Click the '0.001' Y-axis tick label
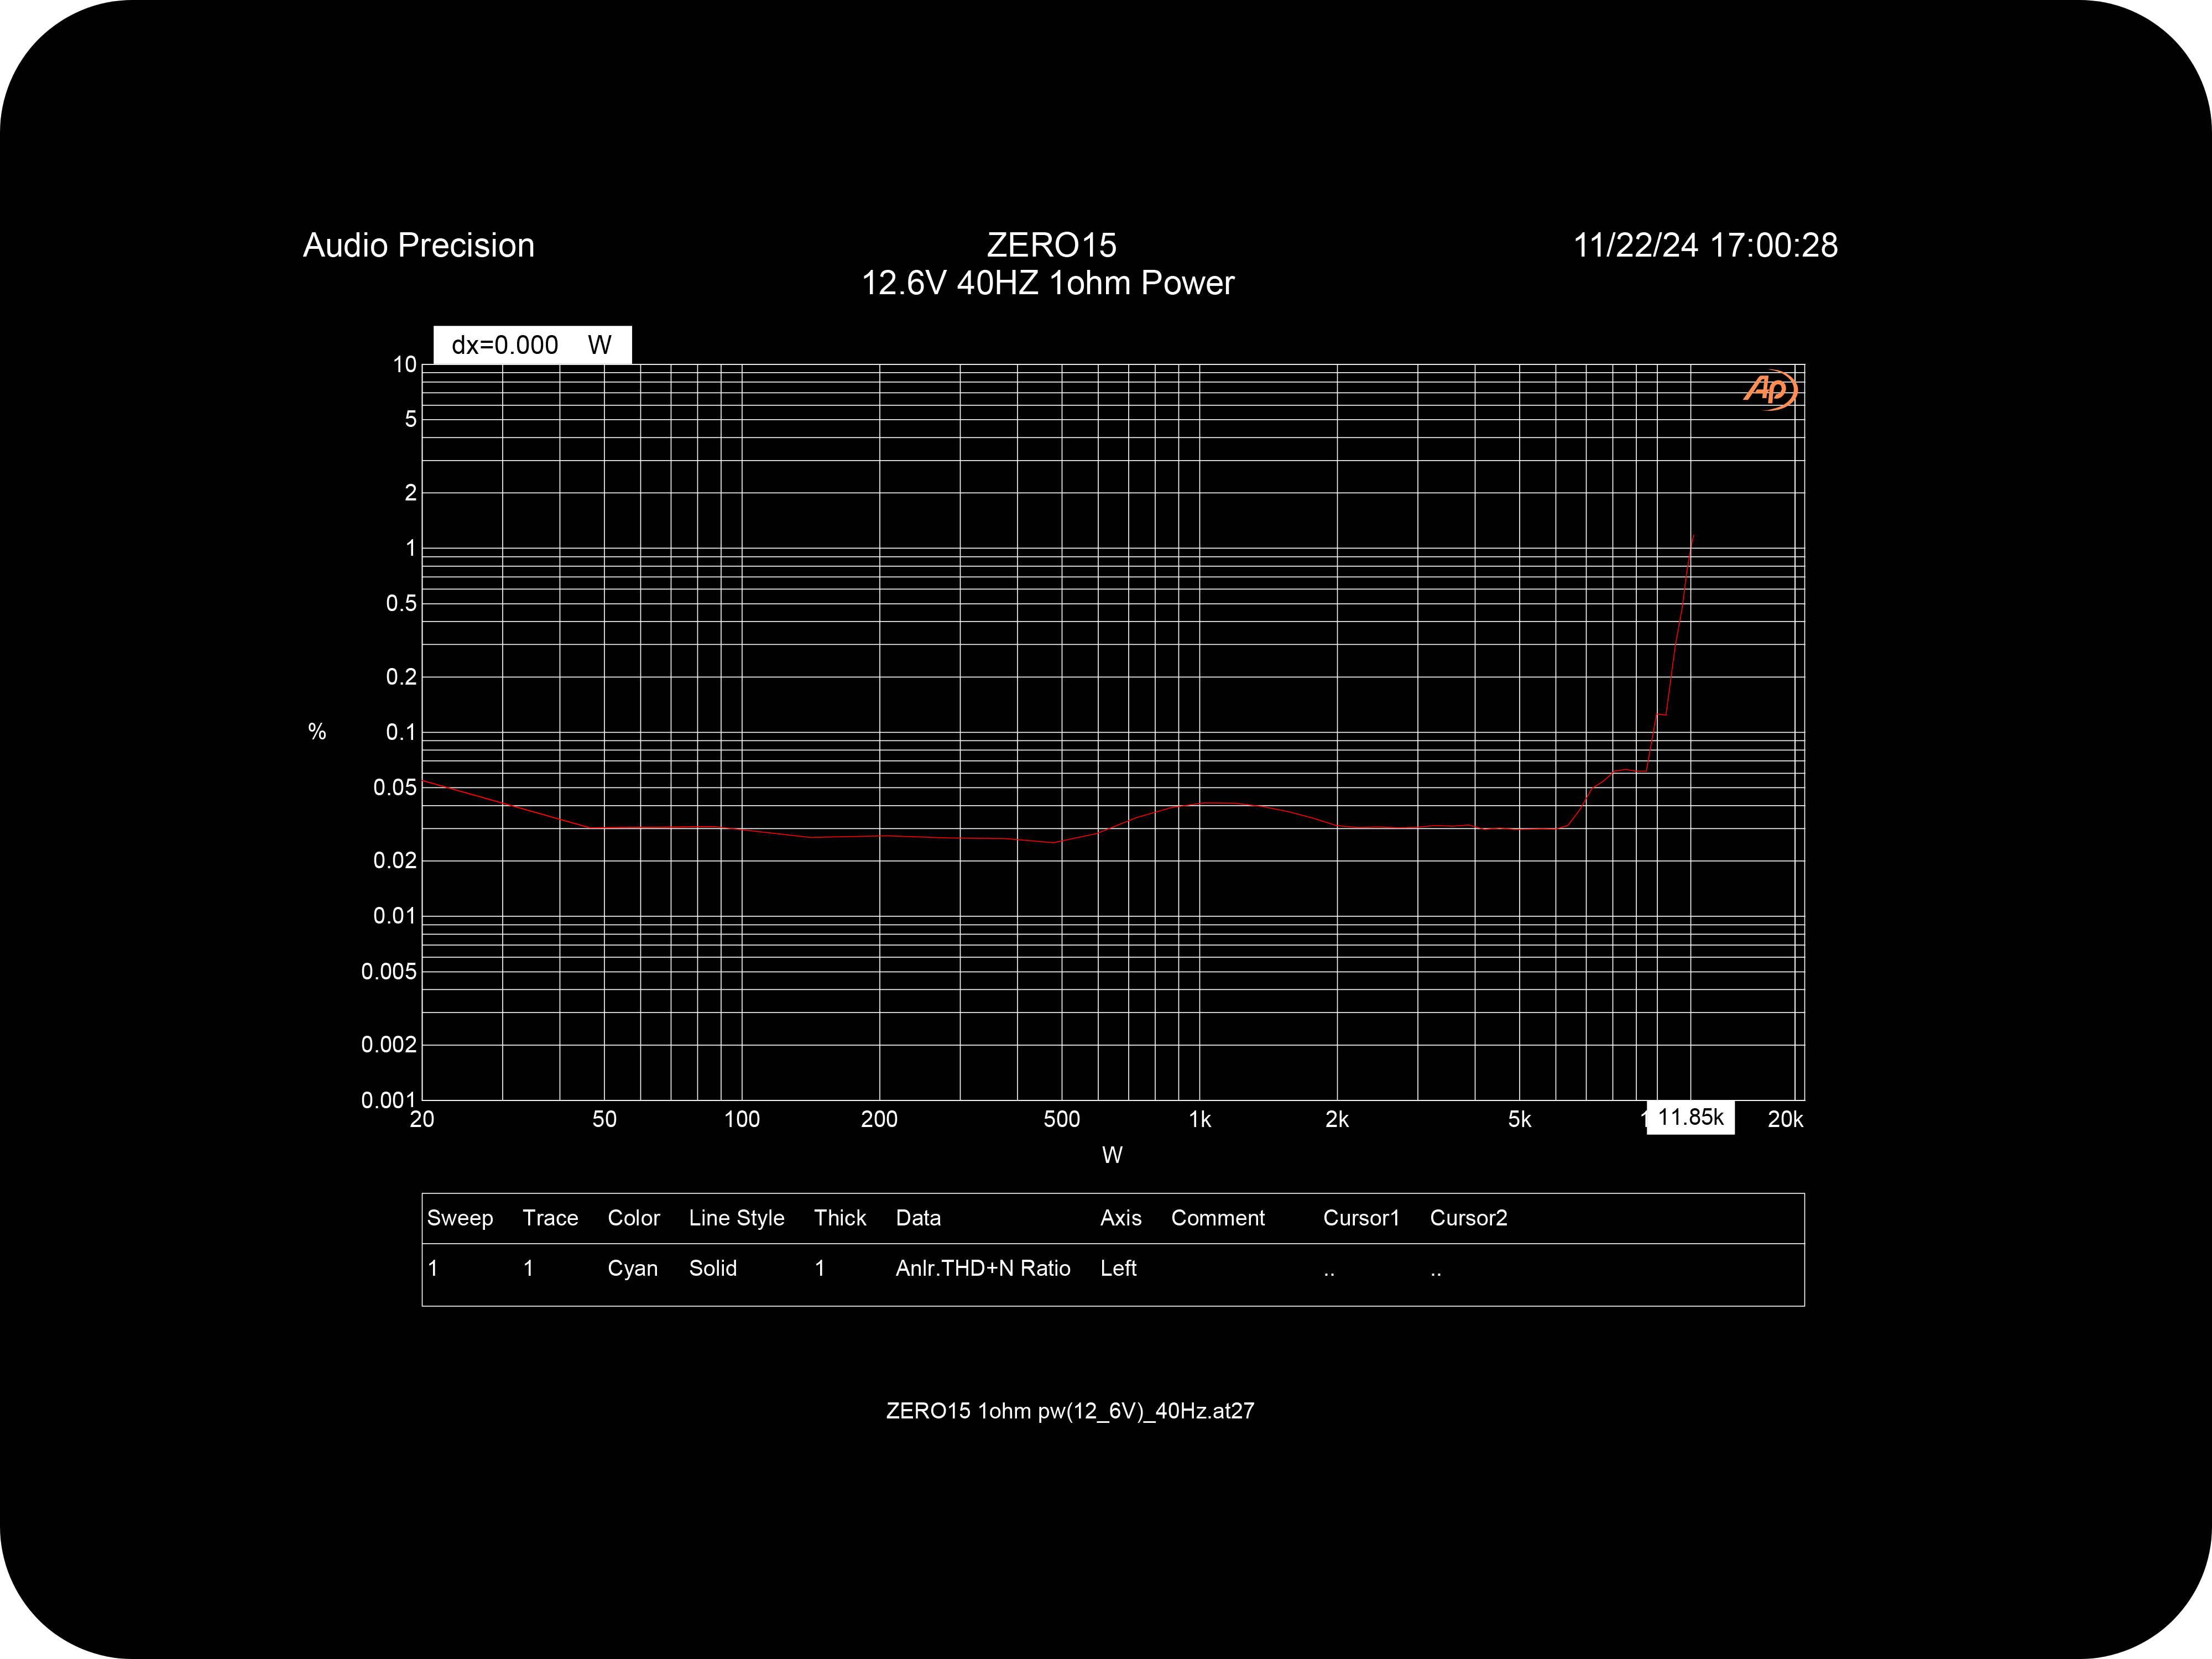2212x1659 pixels. click(388, 1100)
